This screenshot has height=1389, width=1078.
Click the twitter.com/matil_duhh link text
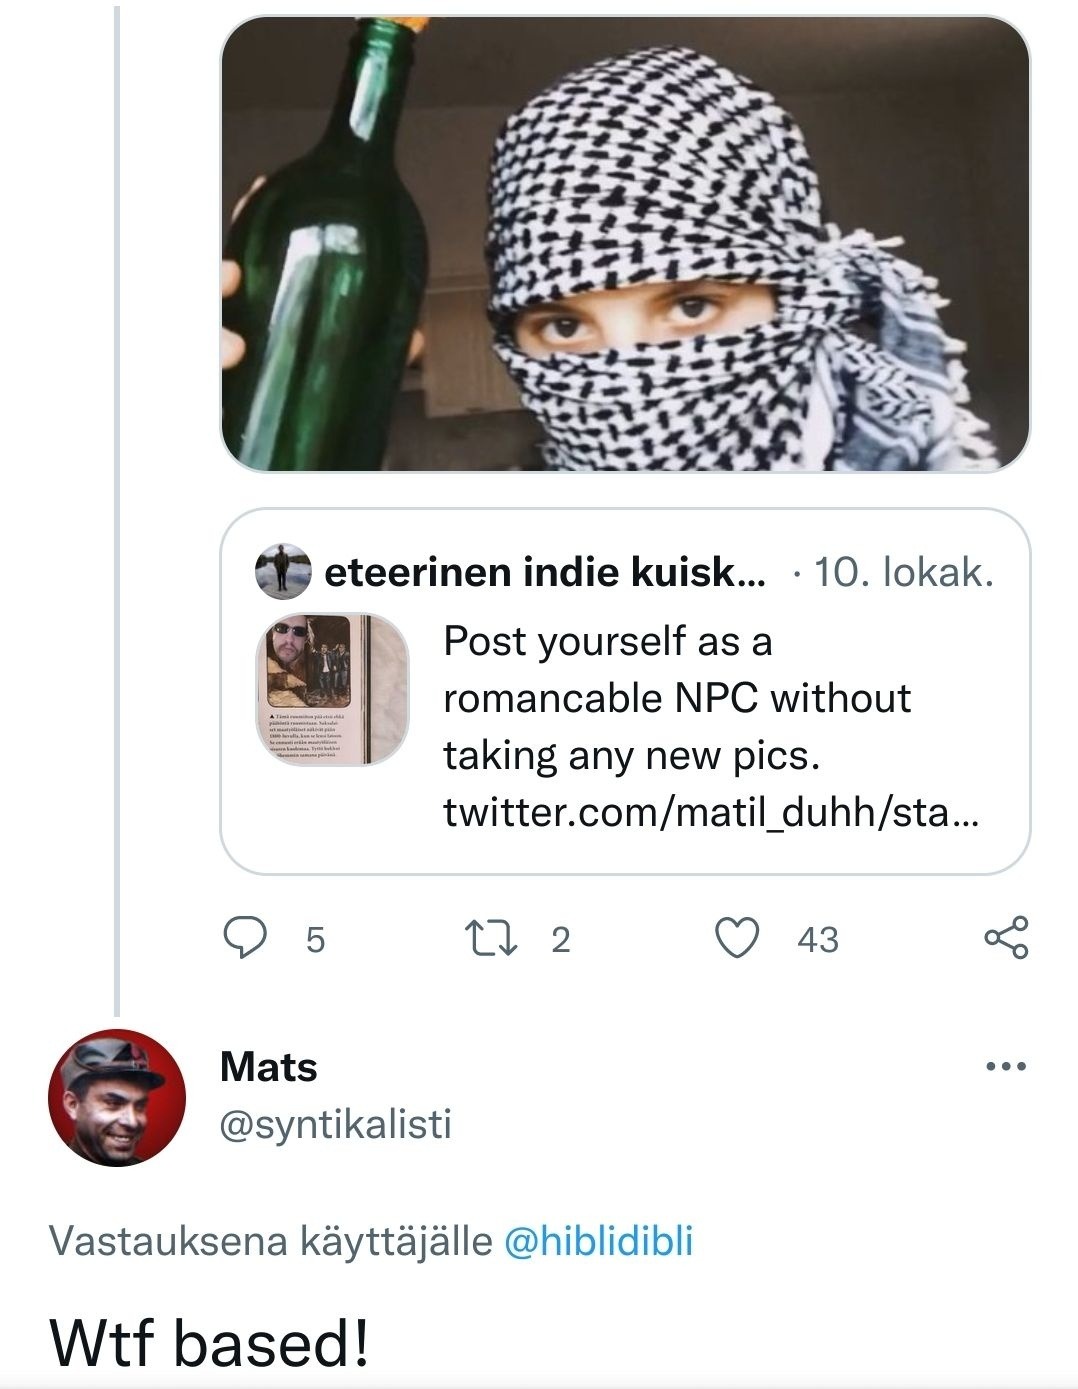coord(710,812)
